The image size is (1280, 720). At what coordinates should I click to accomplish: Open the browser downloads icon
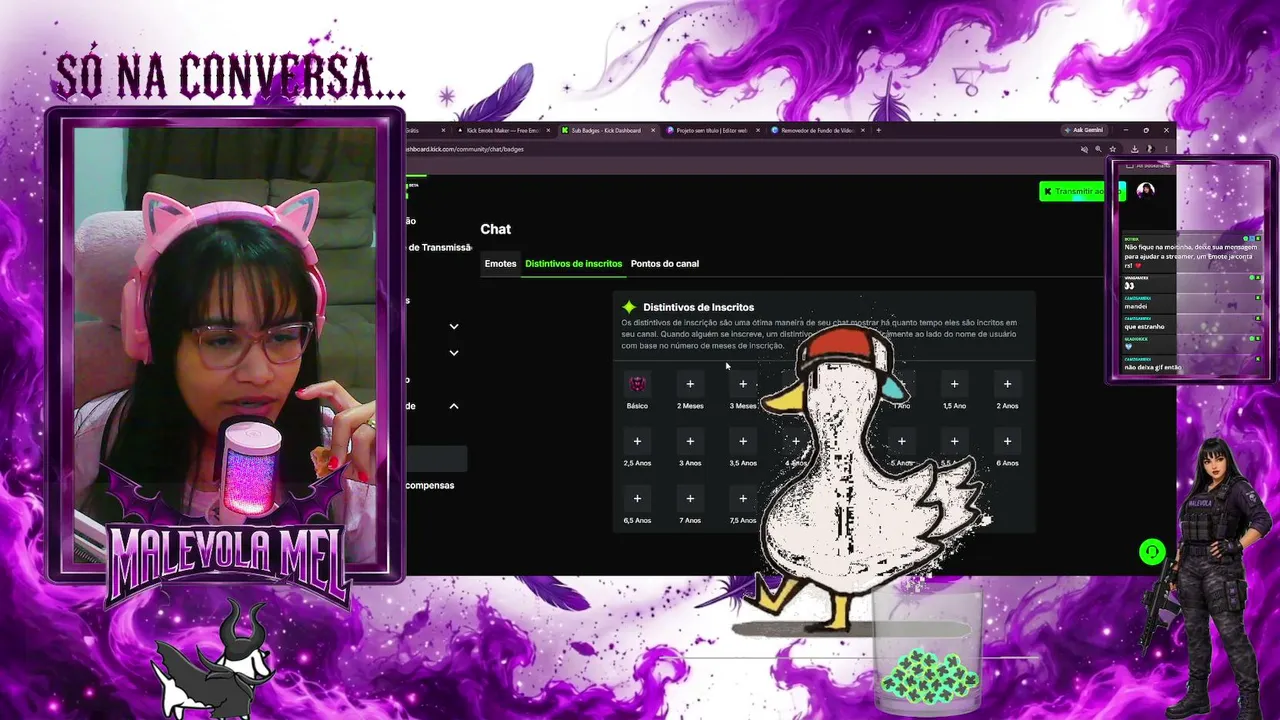pyautogui.click(x=1134, y=149)
